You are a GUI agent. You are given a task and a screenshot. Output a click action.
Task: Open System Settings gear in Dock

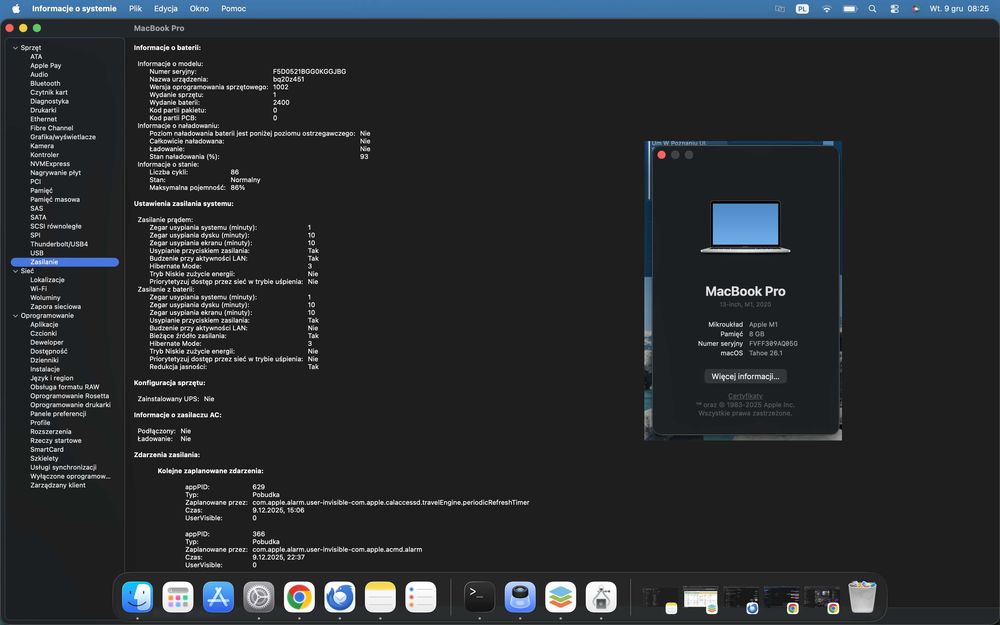259,597
